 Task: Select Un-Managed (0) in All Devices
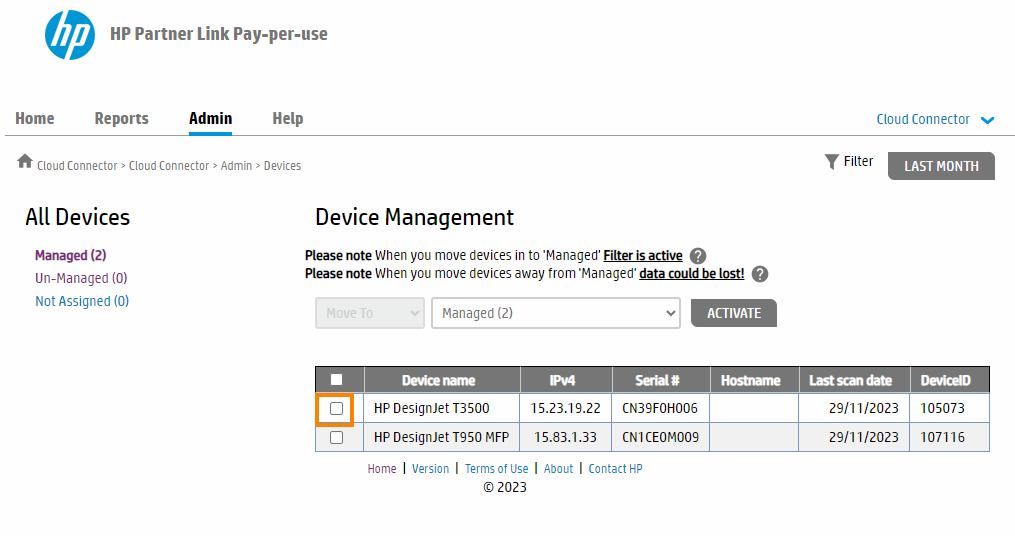(81, 278)
